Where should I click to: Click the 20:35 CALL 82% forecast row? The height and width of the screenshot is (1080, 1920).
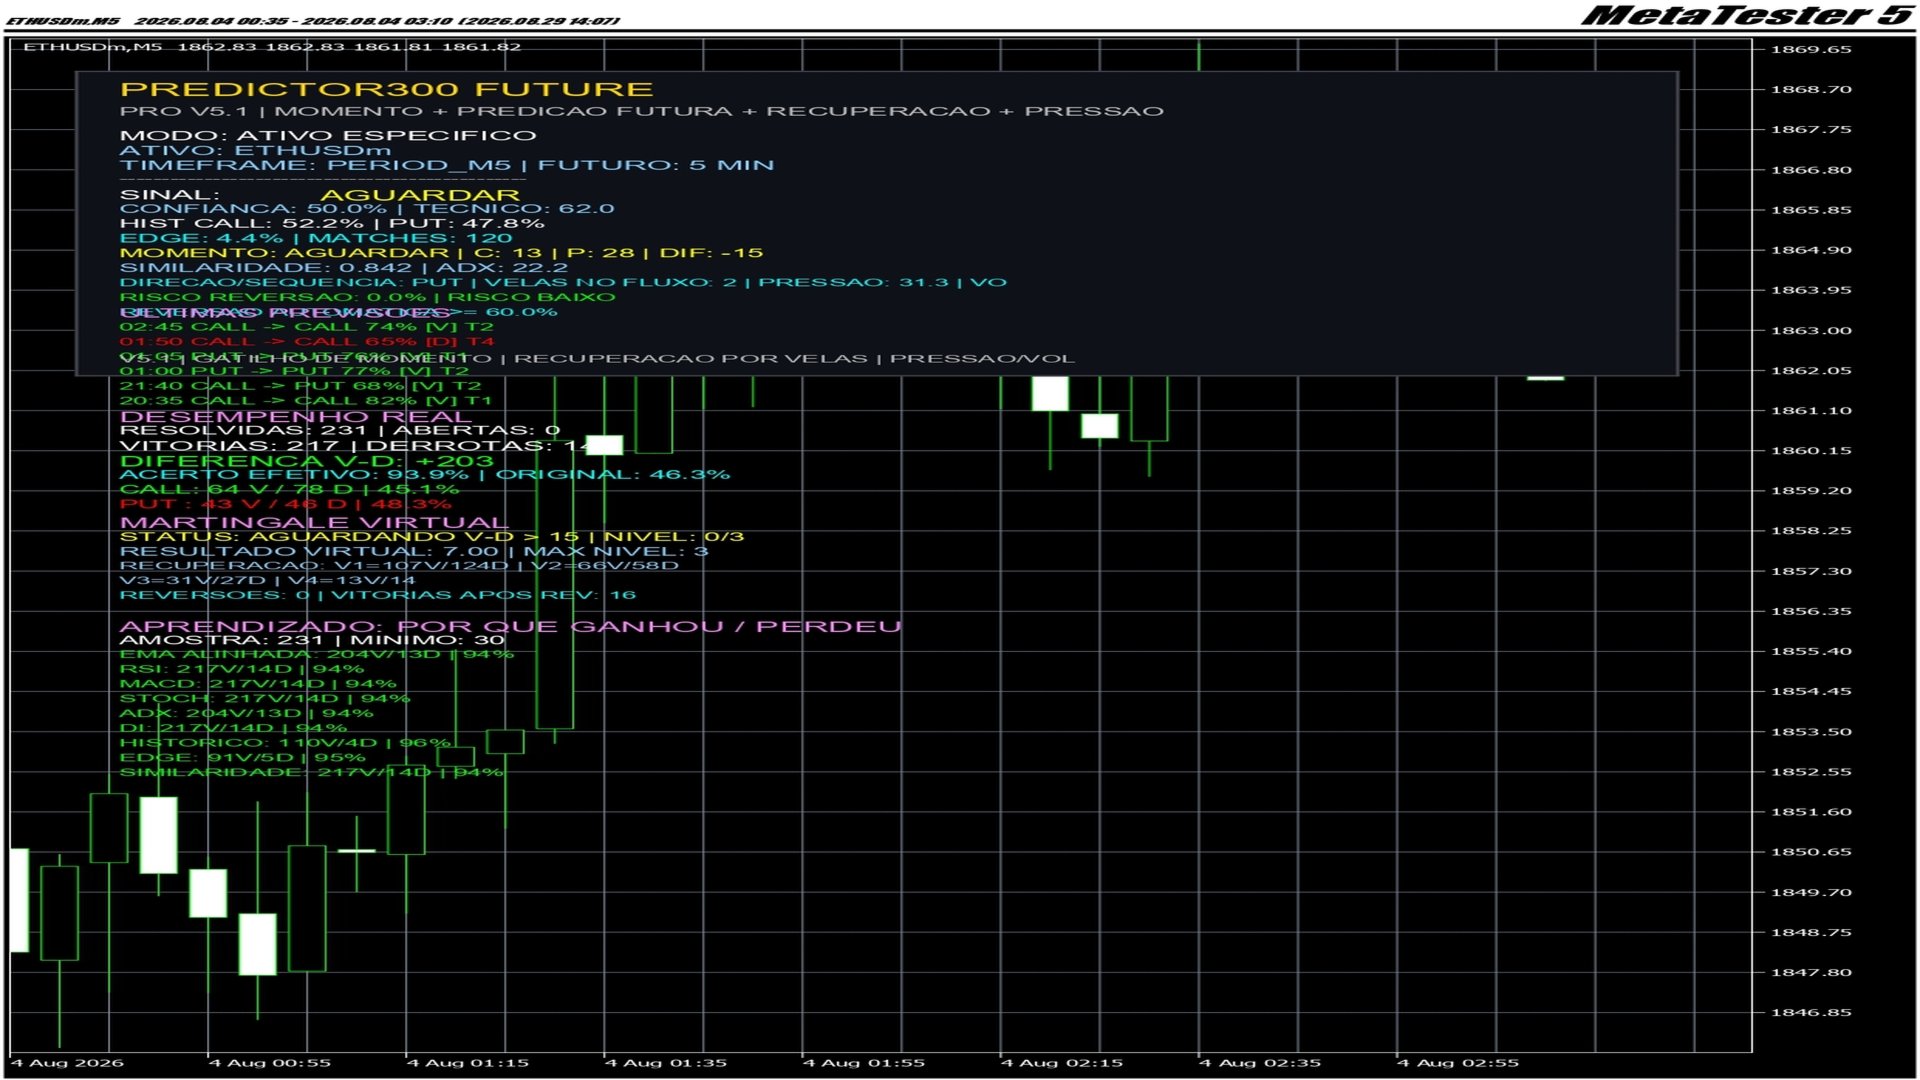[306, 401]
